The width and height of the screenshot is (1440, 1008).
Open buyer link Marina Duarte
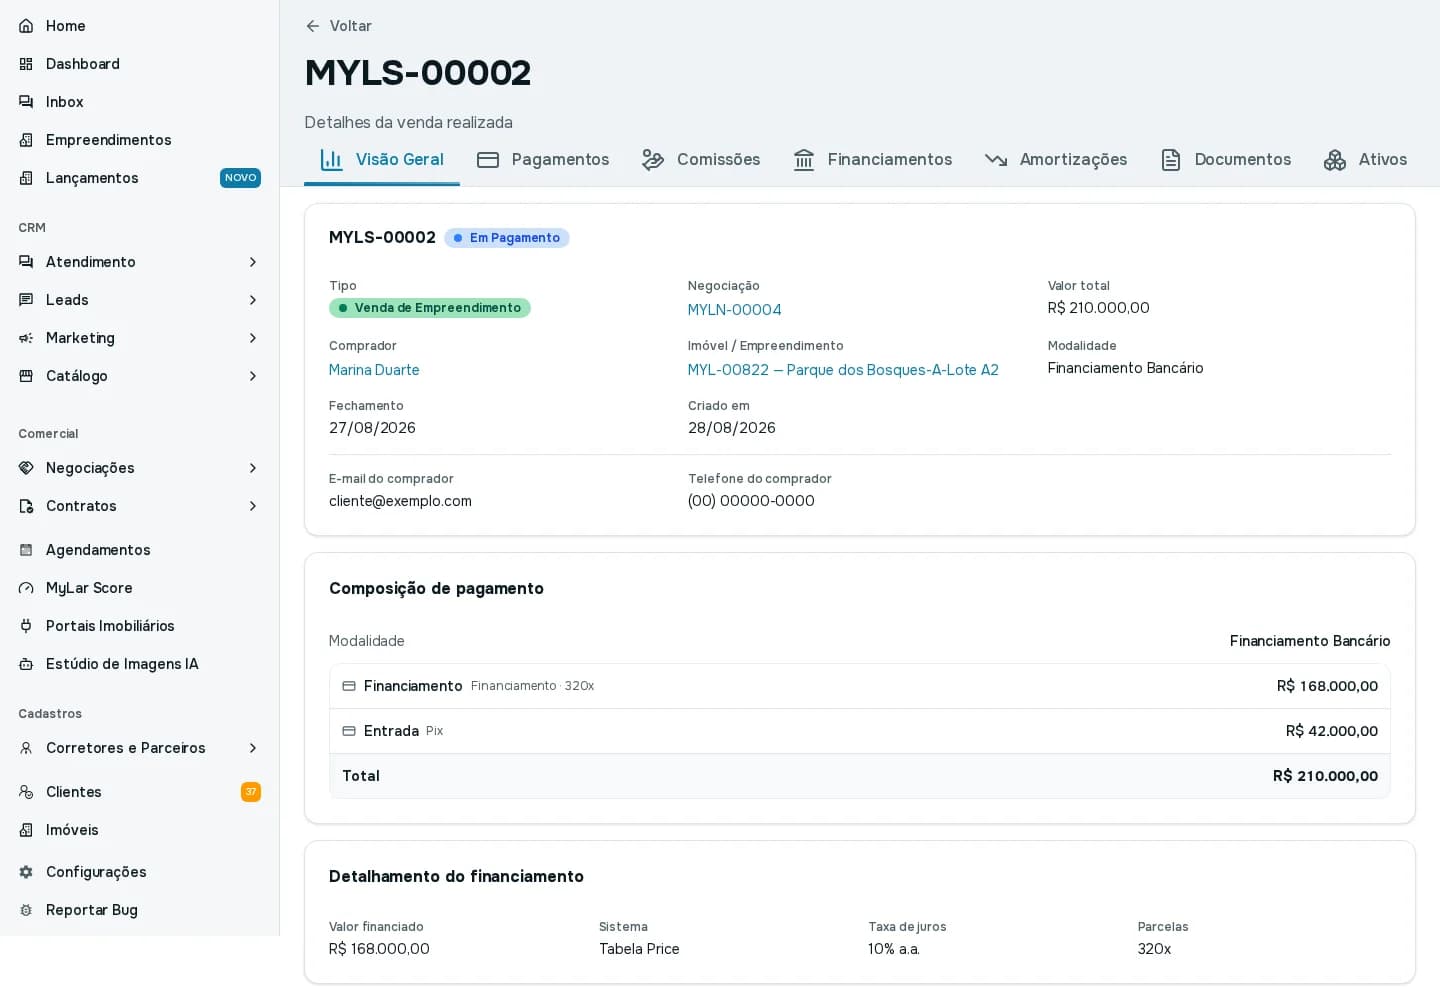pyautogui.click(x=374, y=370)
